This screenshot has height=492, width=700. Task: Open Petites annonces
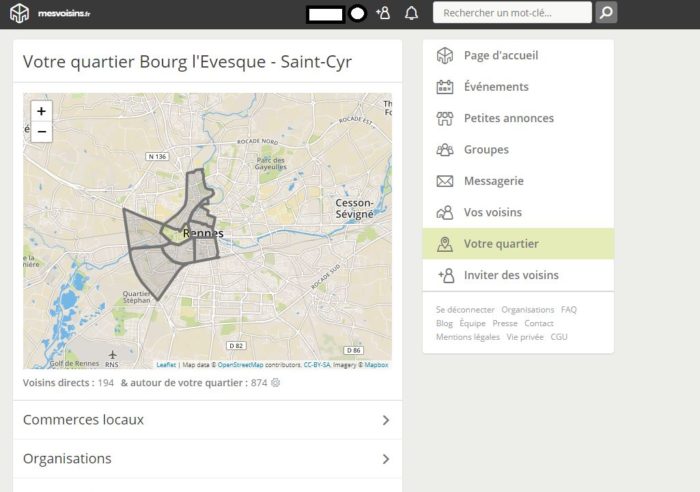508,118
